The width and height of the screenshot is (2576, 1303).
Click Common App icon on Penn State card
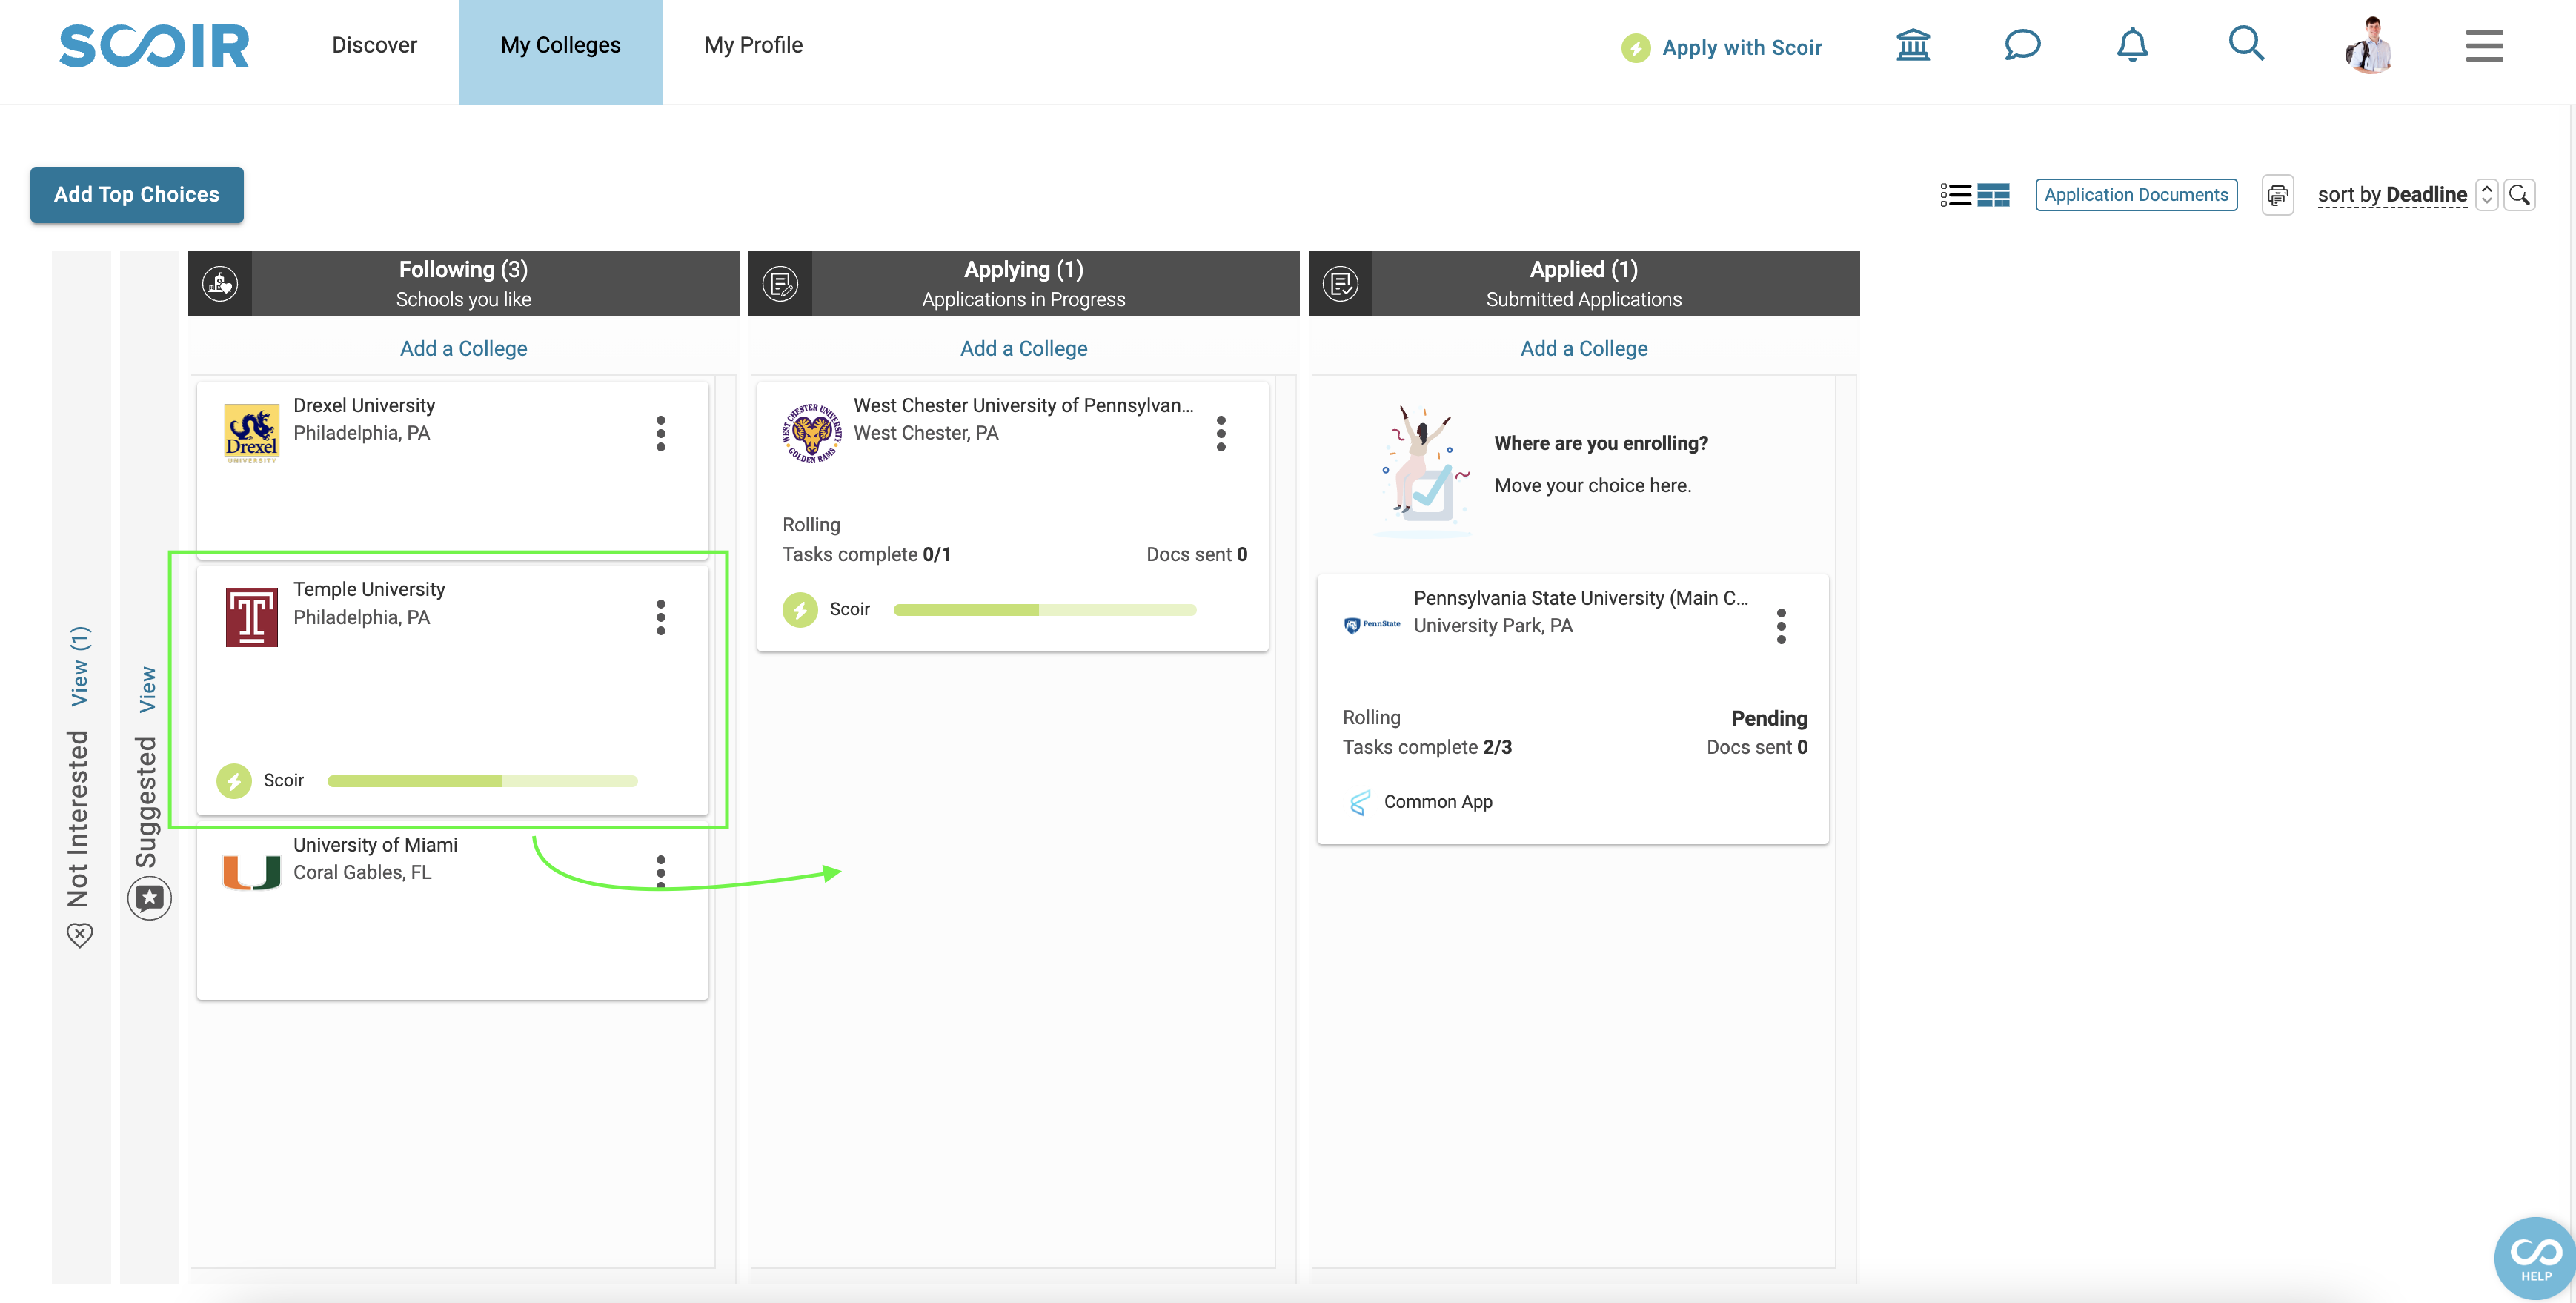(1359, 802)
